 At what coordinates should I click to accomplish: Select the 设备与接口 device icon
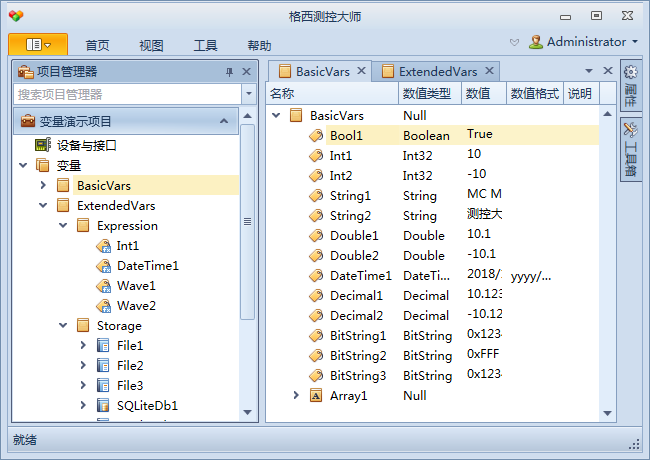pyautogui.click(x=43, y=145)
